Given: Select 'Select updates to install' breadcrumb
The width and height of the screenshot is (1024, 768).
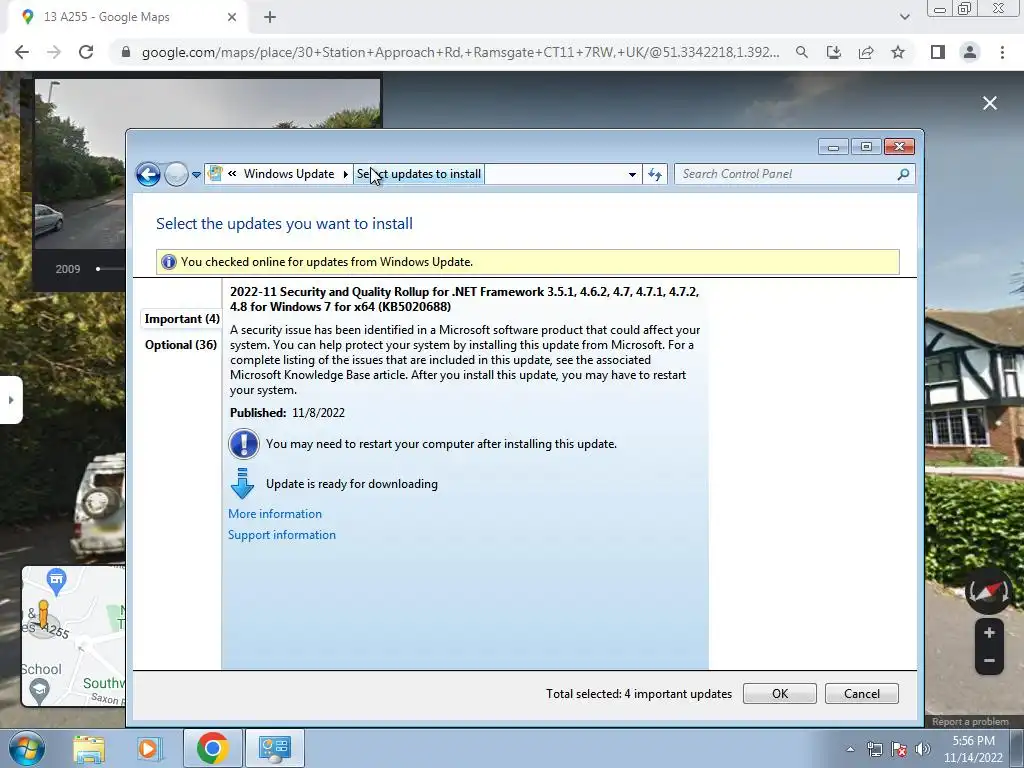Looking at the screenshot, I should (x=419, y=174).
